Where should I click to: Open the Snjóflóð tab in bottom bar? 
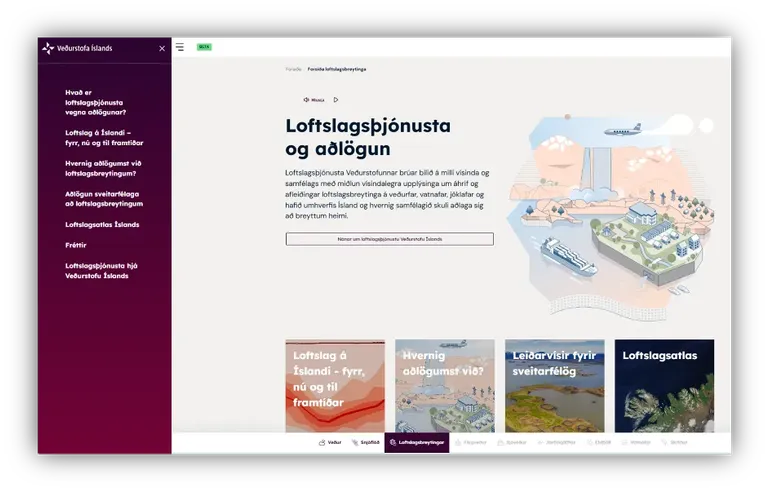[x=365, y=443]
